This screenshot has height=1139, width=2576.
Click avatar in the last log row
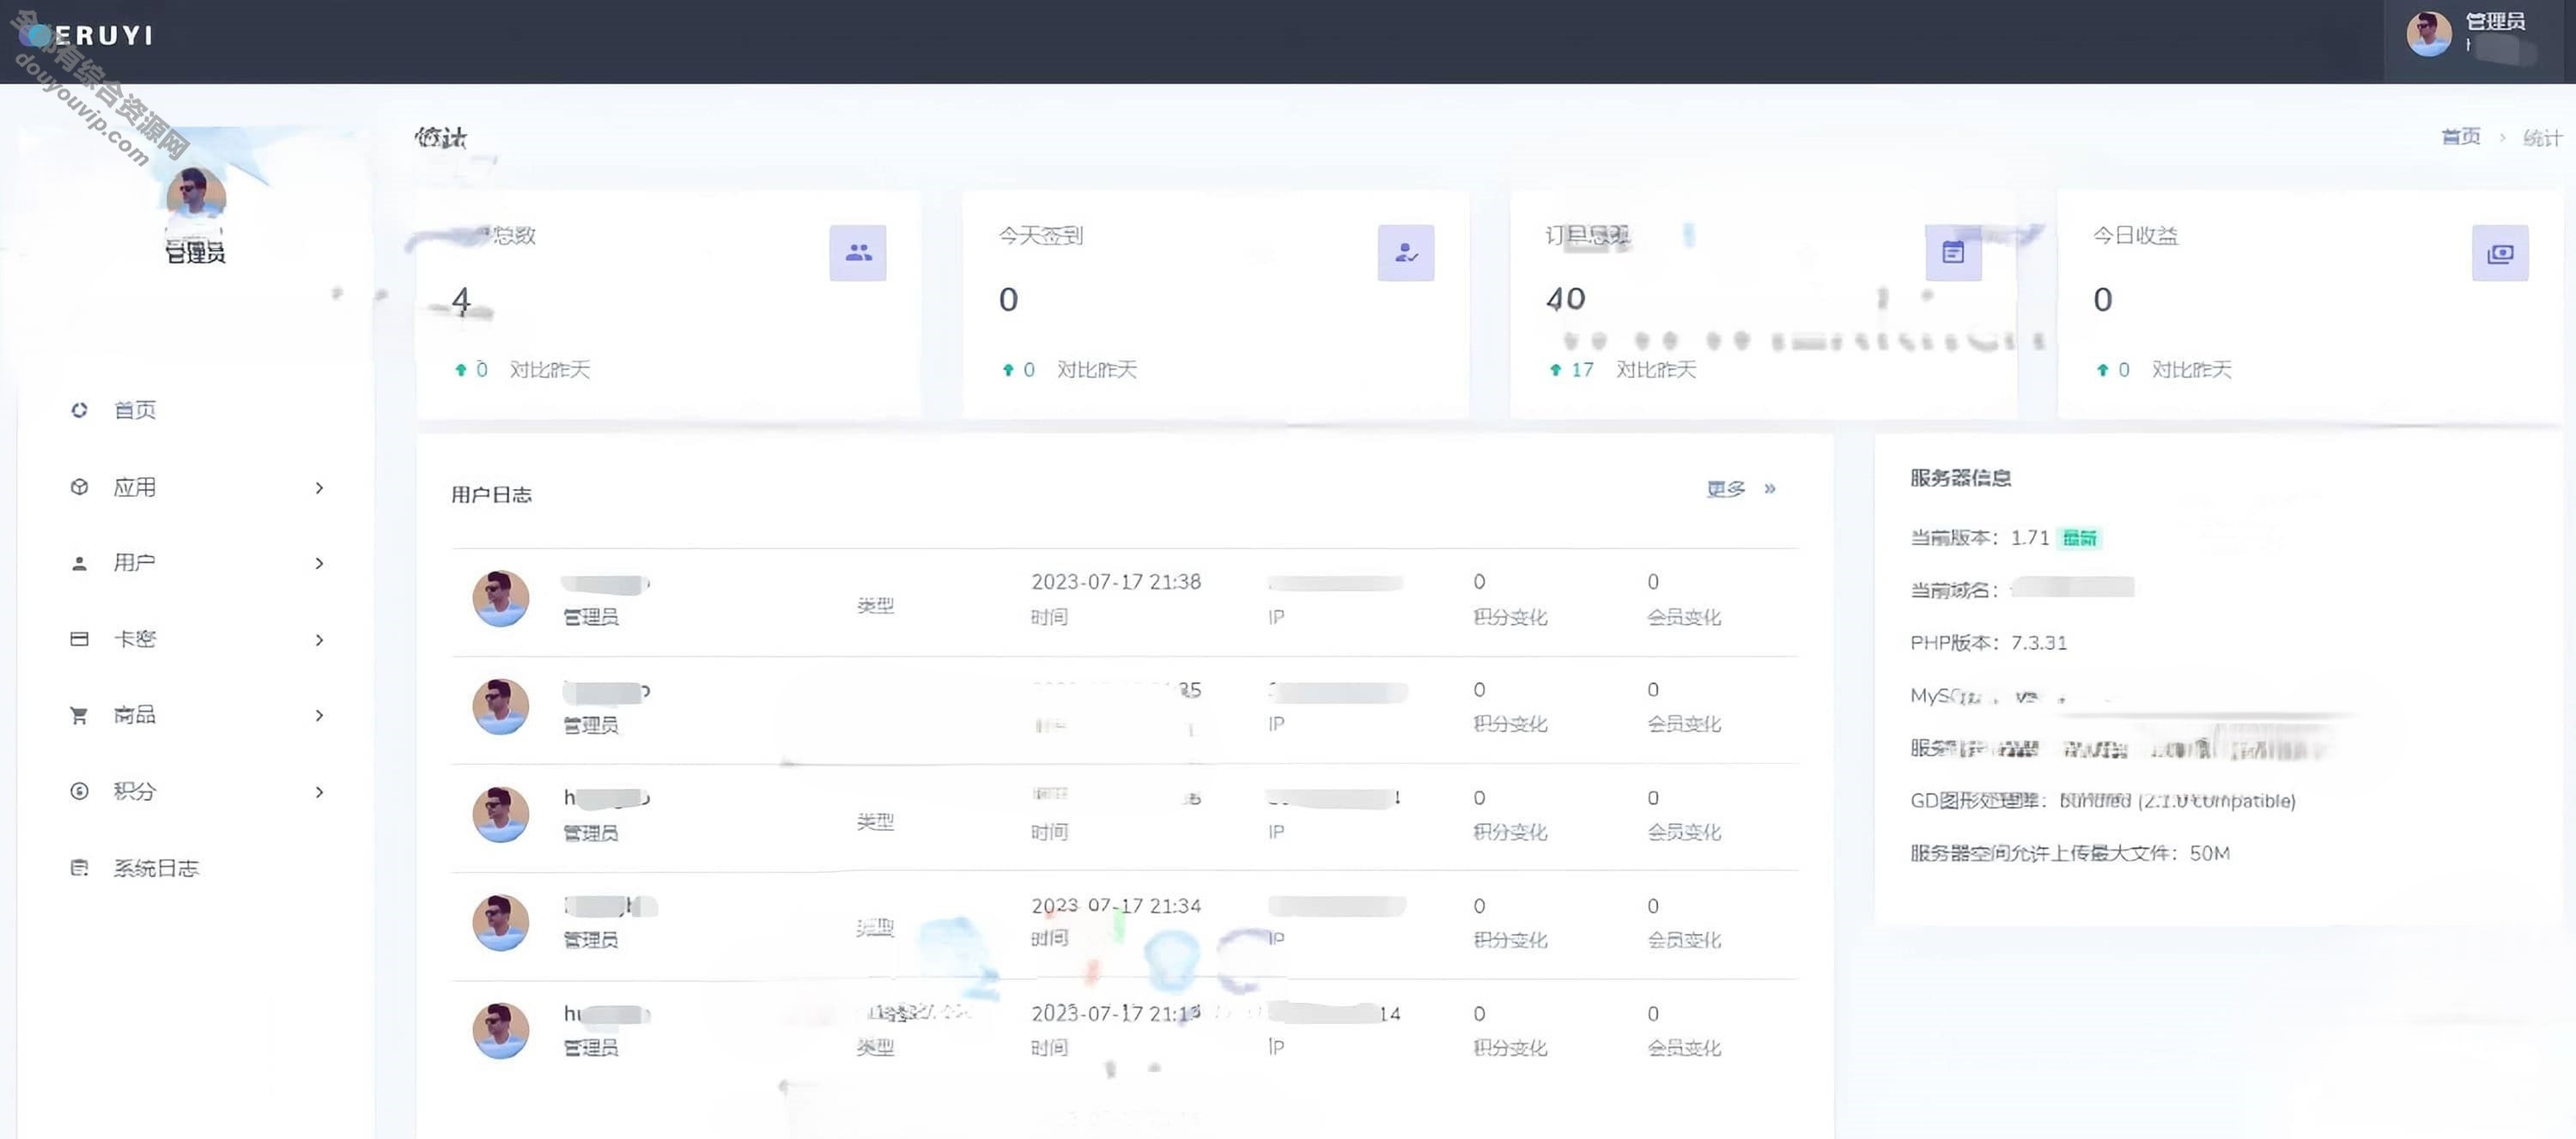pyautogui.click(x=500, y=1030)
